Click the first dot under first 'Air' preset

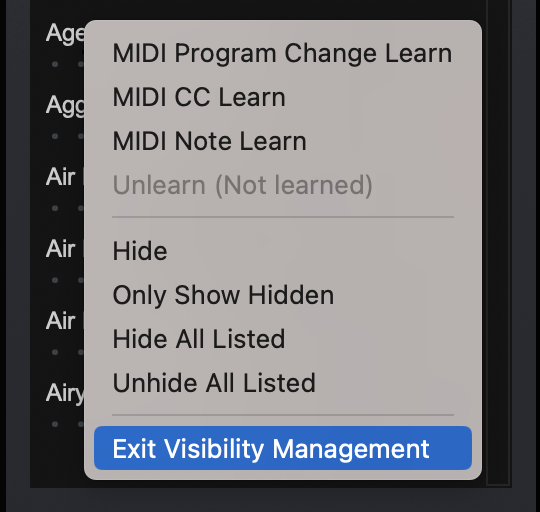(55, 208)
